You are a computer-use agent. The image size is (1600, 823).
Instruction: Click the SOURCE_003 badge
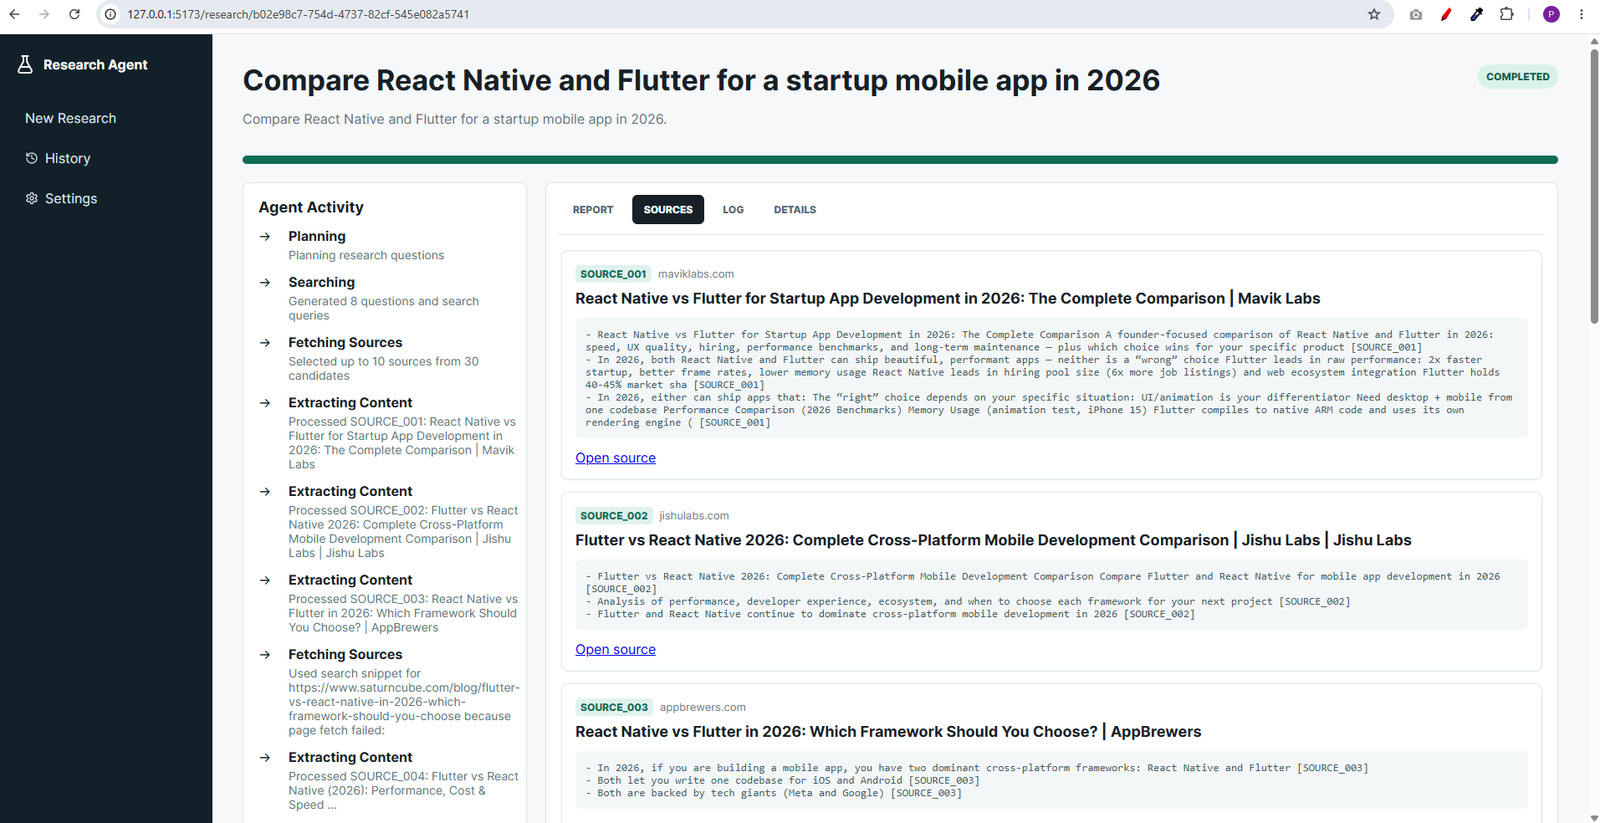pyautogui.click(x=614, y=708)
